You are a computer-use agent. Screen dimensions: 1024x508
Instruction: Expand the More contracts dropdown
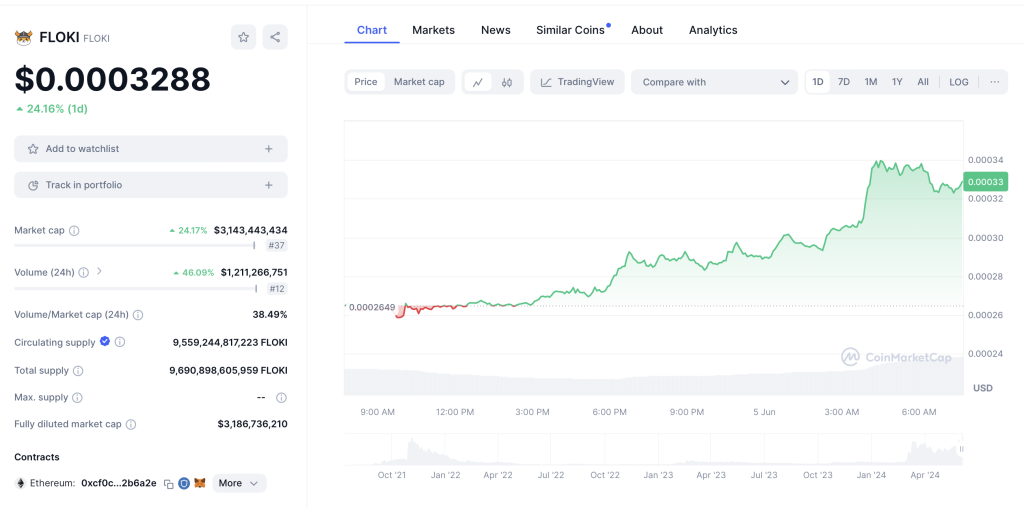(239, 483)
